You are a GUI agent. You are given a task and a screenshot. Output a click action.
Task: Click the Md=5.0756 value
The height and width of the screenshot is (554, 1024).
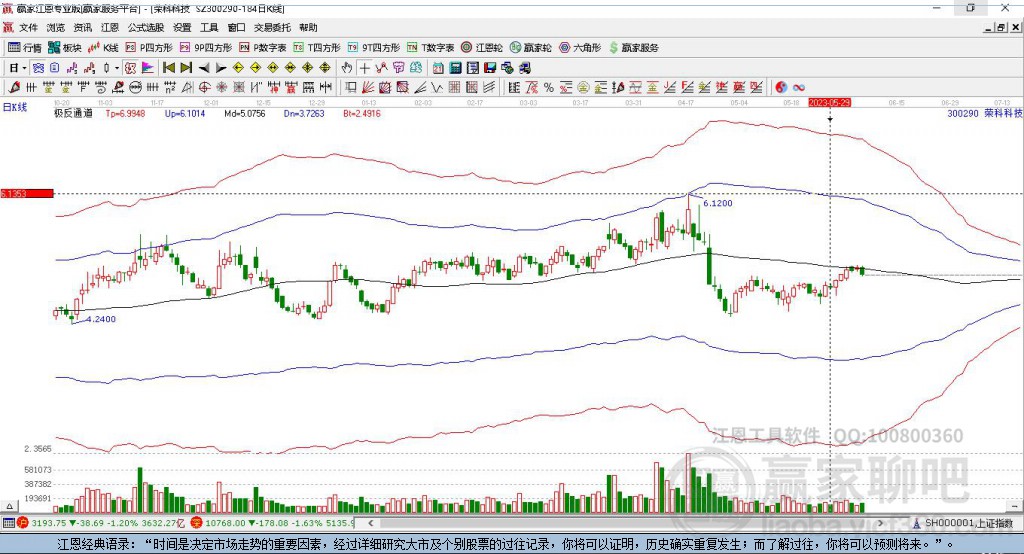(245, 114)
